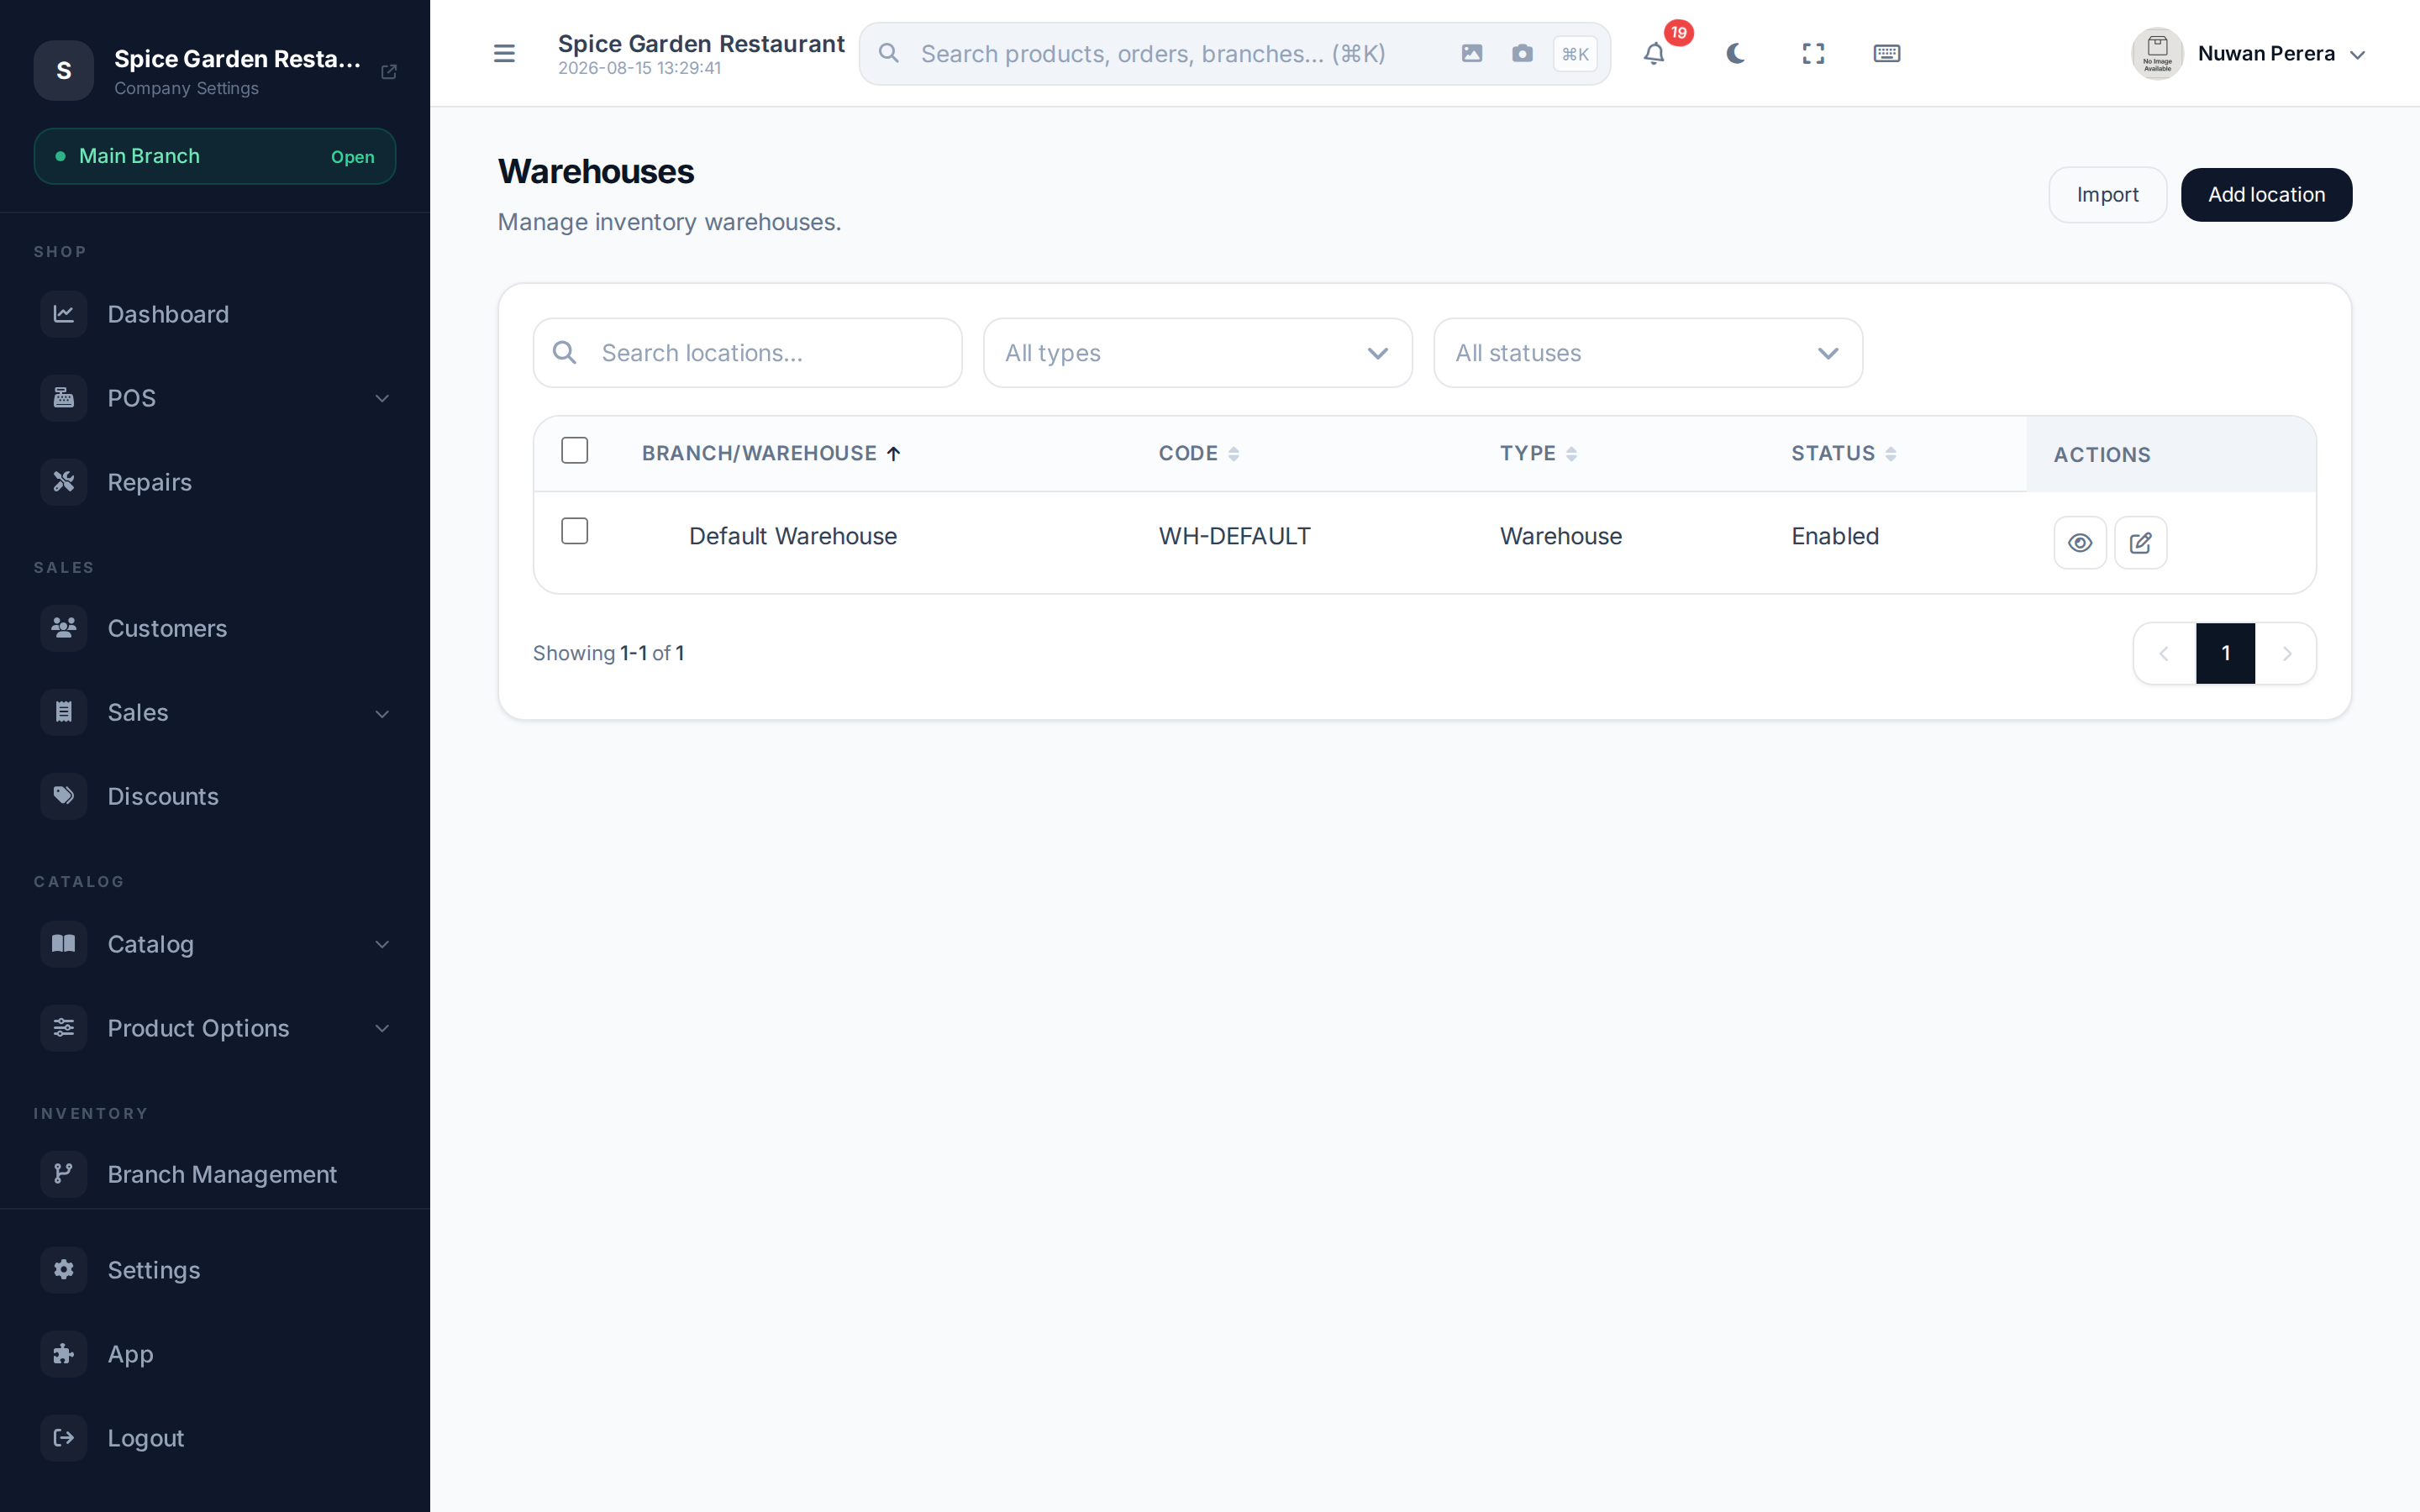Click the camera search icon
Screen dimensions: 2420x1512
[x=1522, y=54]
